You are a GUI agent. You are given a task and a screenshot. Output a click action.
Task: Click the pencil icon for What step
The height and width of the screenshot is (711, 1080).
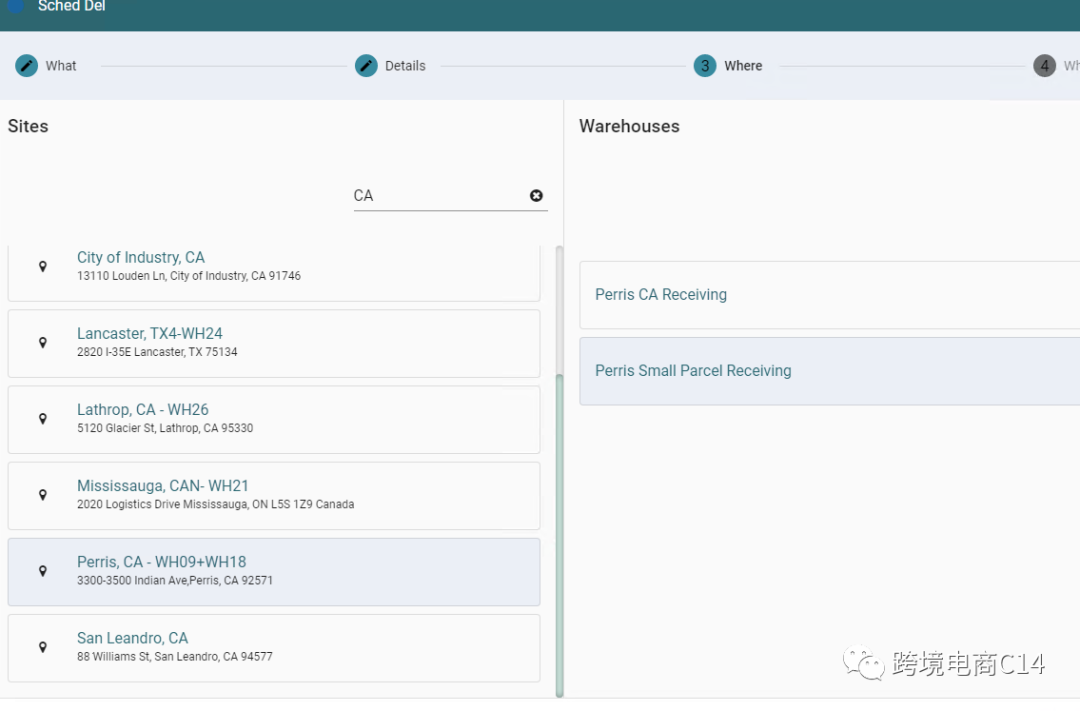coord(26,66)
